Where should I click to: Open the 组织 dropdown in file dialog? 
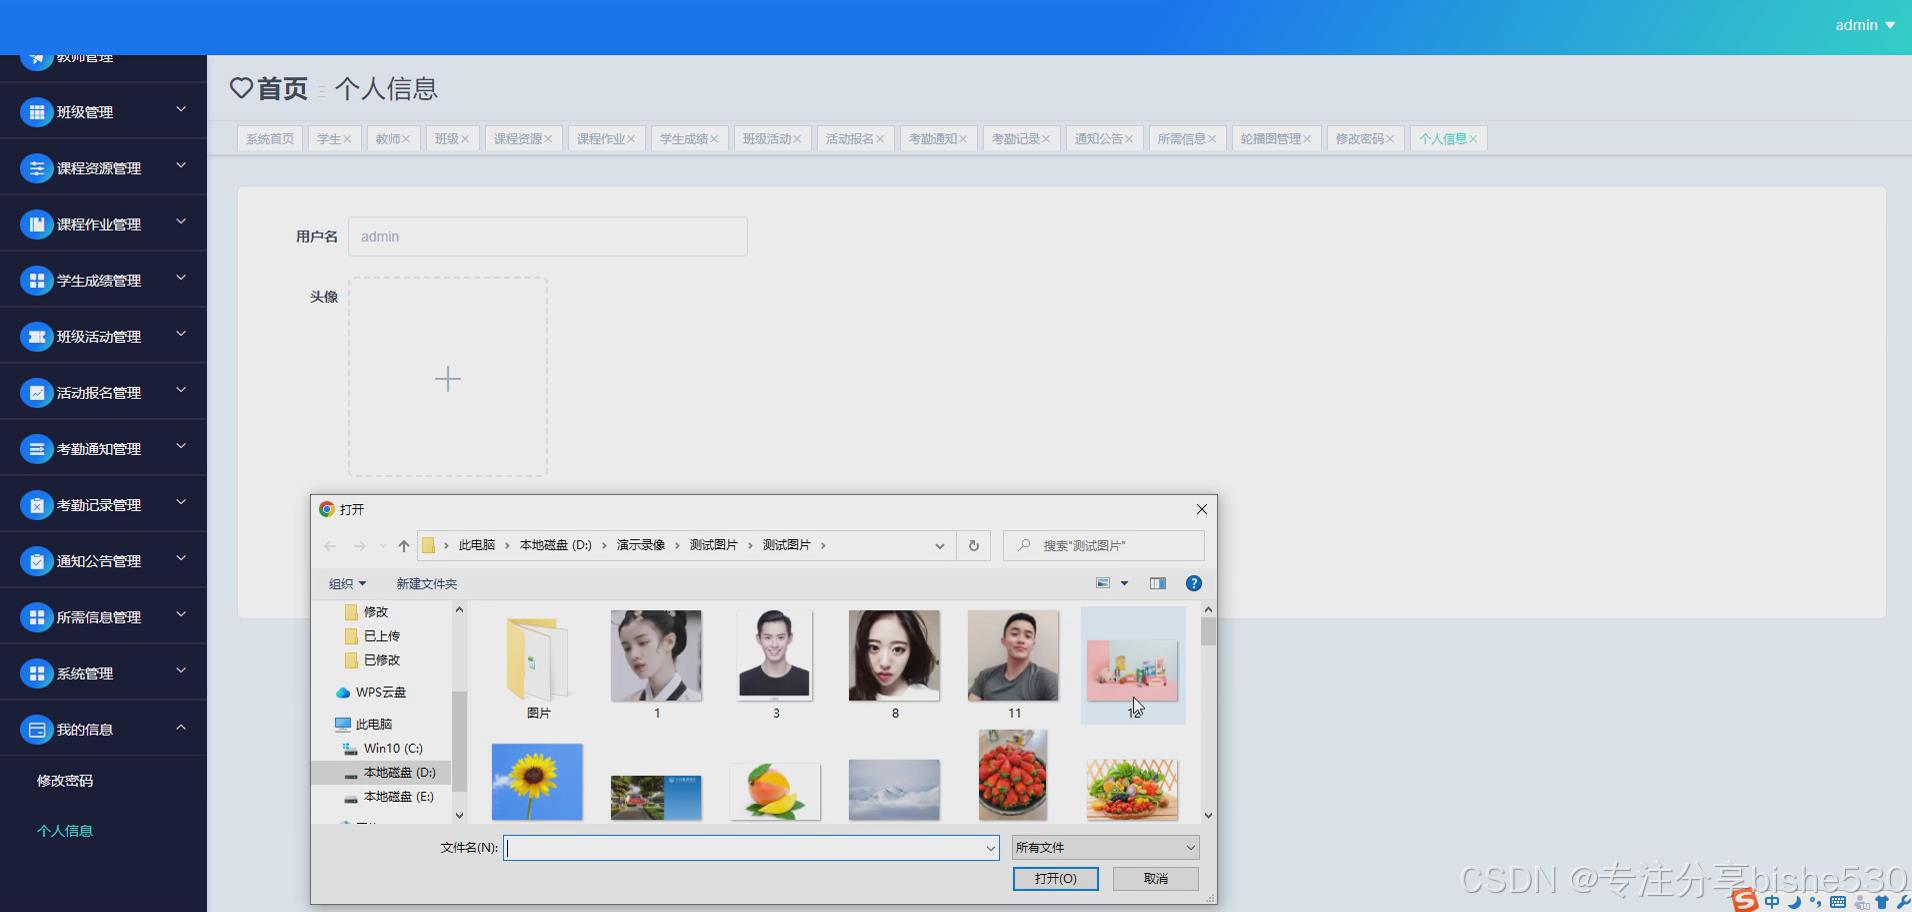[347, 583]
